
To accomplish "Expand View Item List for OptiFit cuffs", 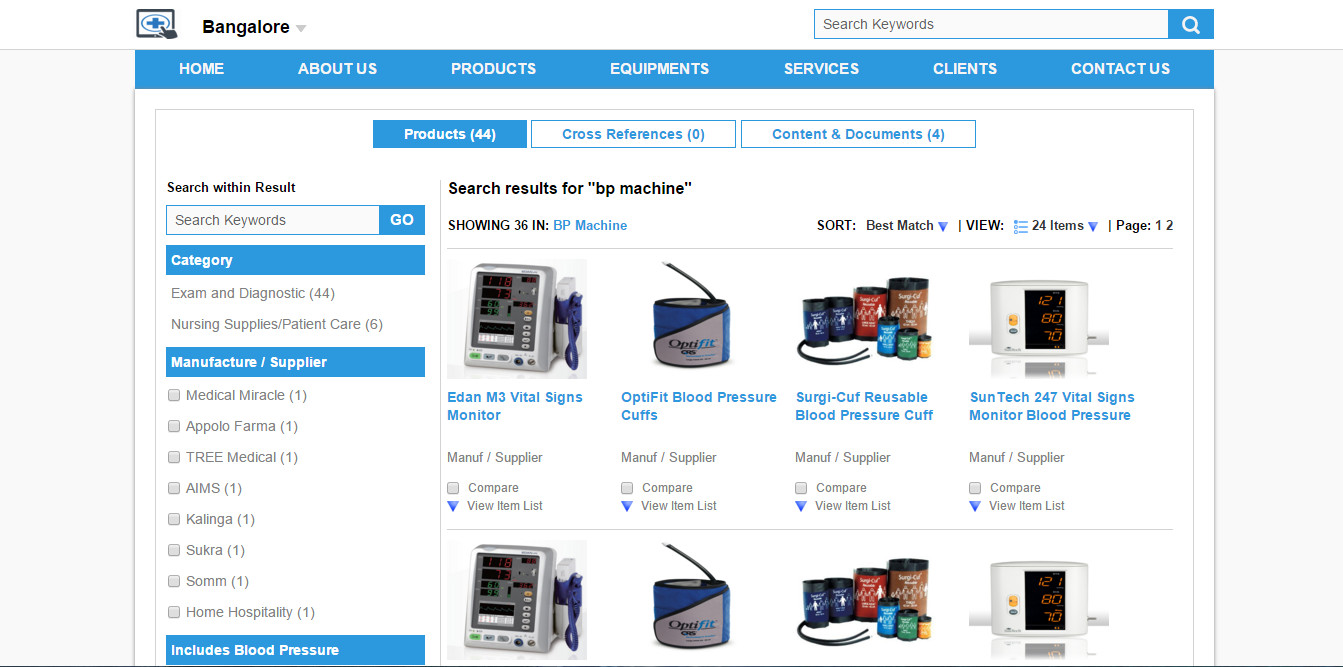I will tap(669, 506).
